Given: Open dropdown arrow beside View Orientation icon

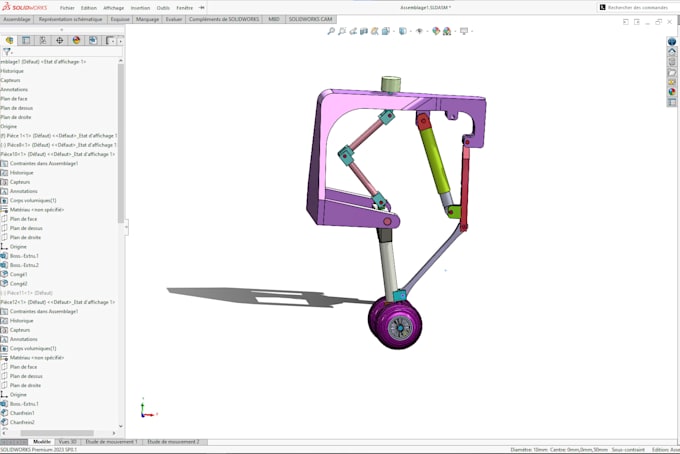Looking at the screenshot, I should [393, 31].
